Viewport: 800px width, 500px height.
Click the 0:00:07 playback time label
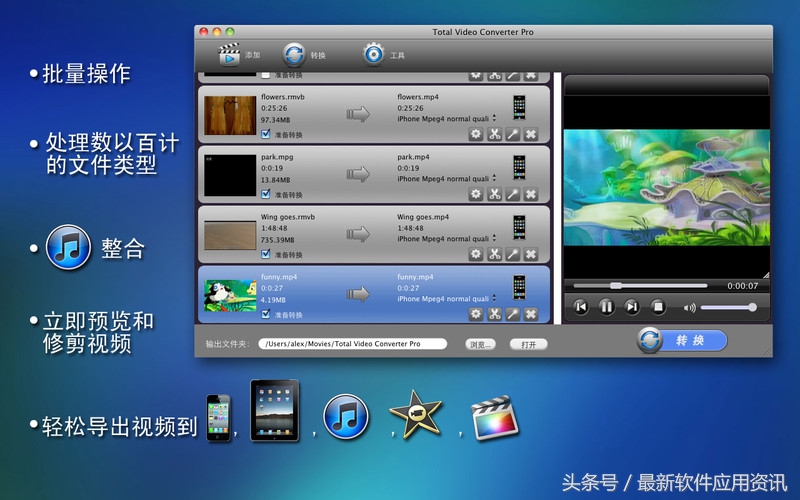click(x=742, y=286)
